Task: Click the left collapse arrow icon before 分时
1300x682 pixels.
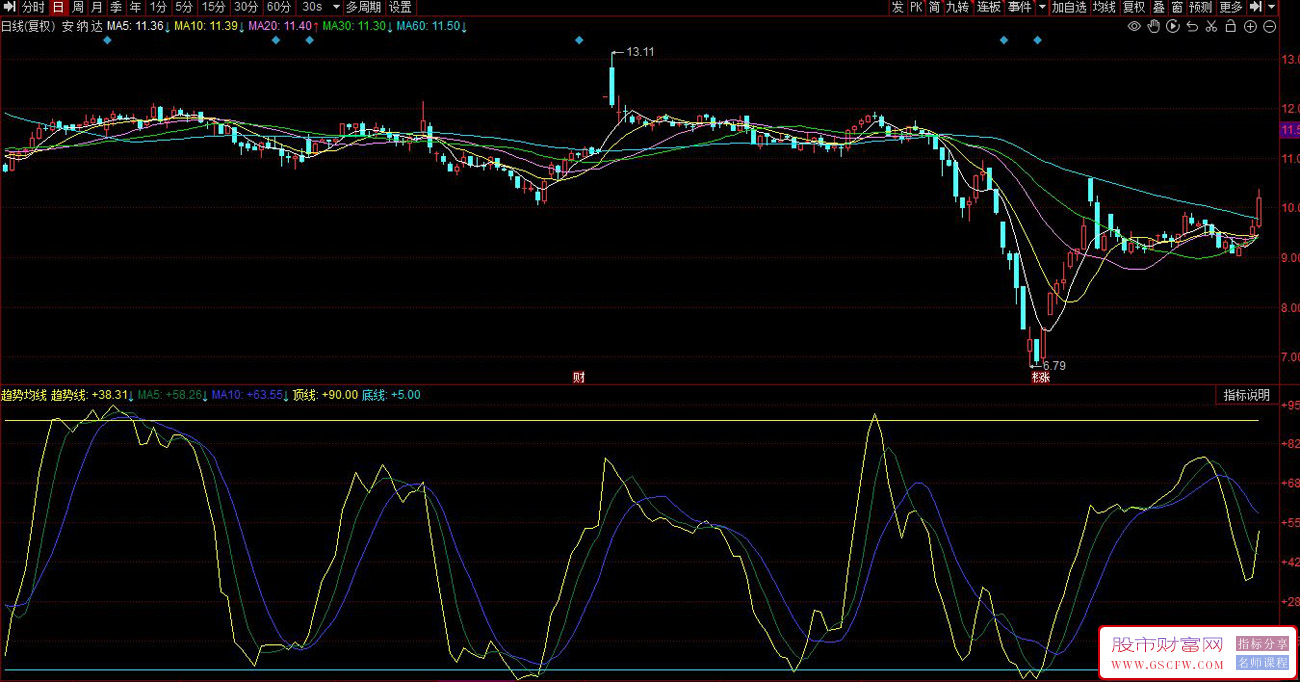Action: click(x=10, y=7)
